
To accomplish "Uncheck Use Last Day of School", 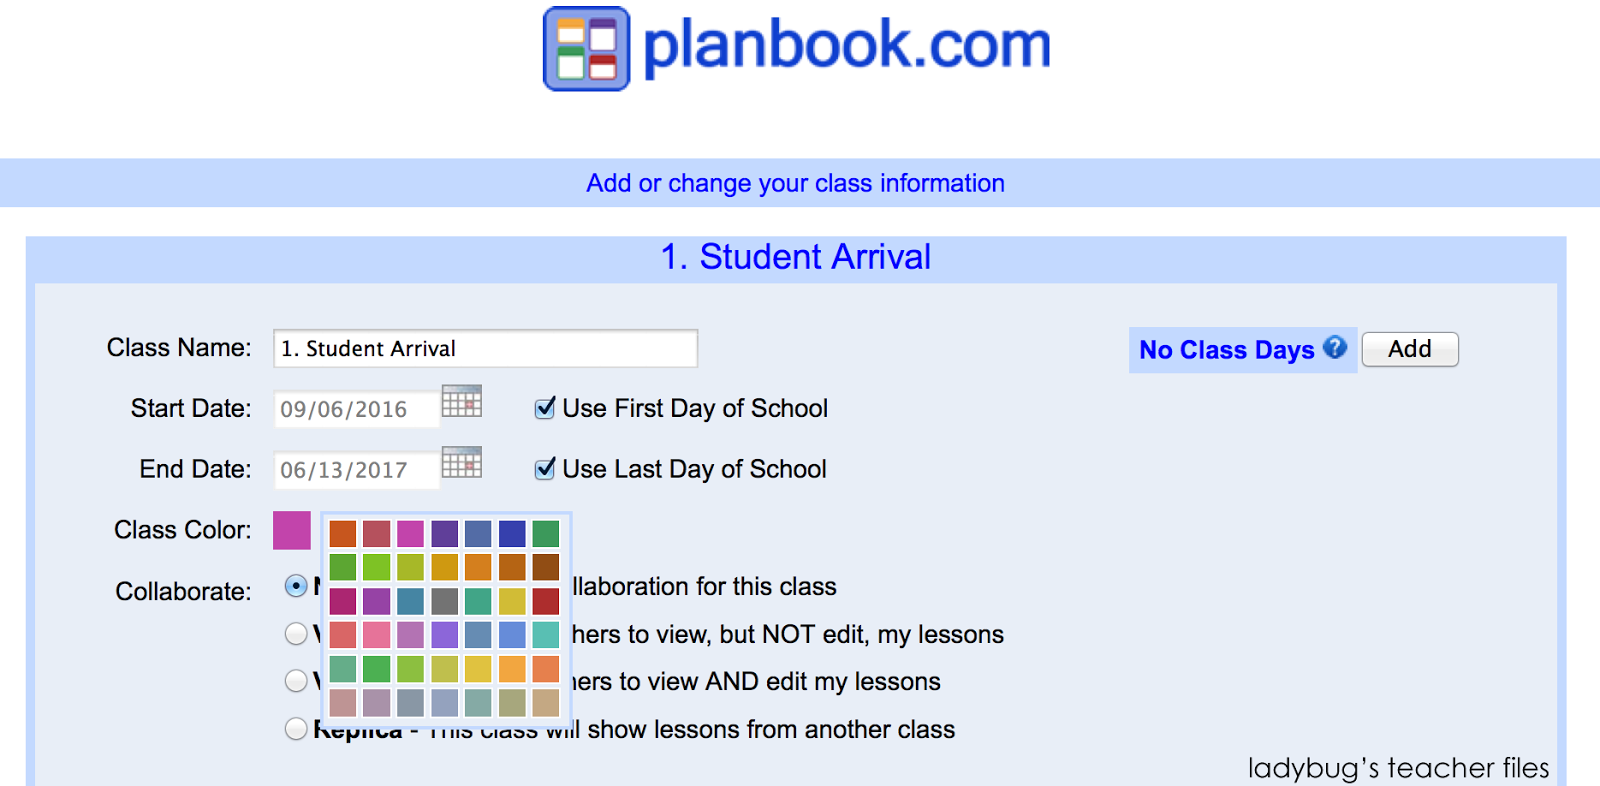I will [545, 468].
